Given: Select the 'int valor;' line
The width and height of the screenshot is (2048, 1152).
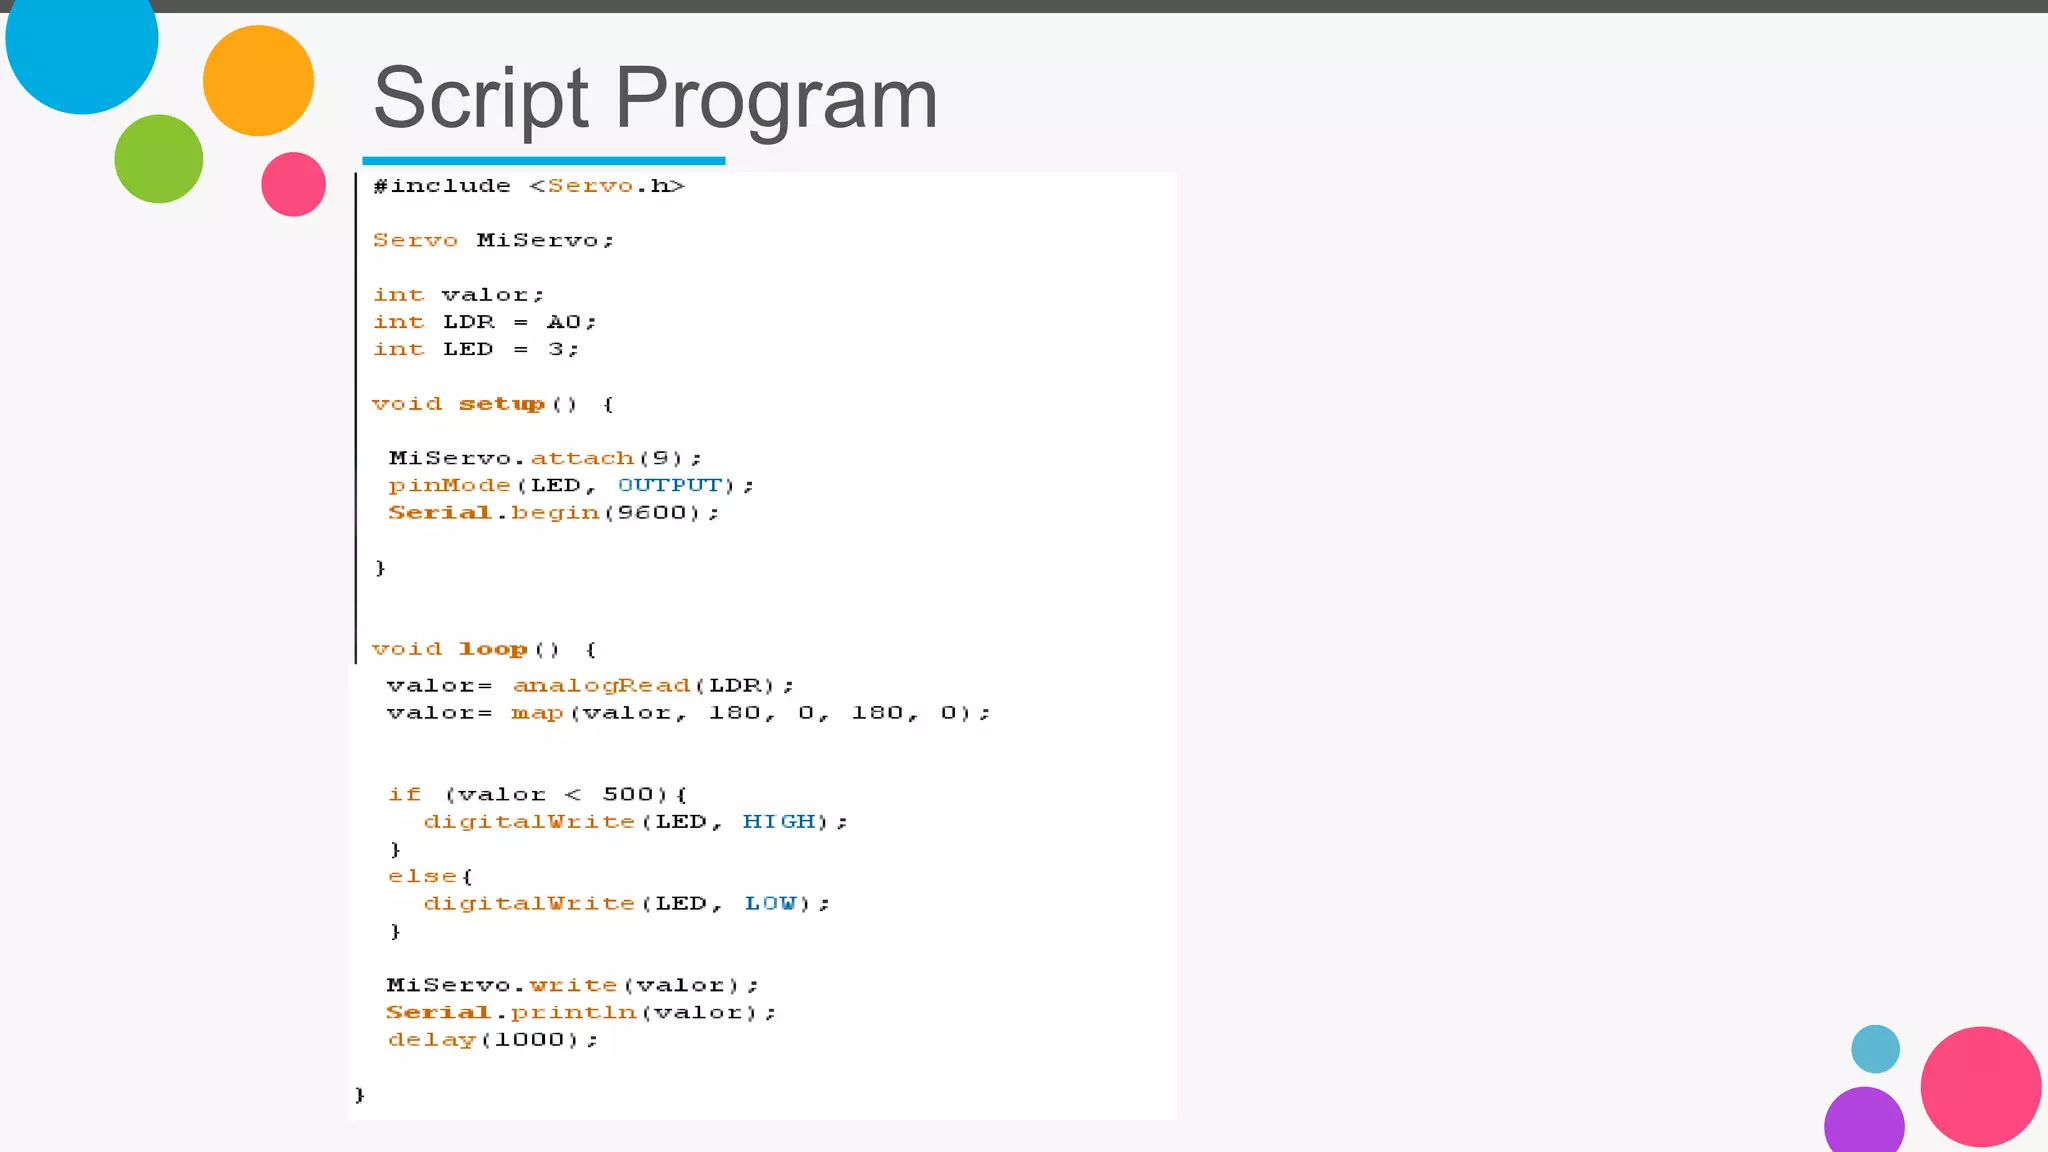Looking at the screenshot, I should 458,295.
